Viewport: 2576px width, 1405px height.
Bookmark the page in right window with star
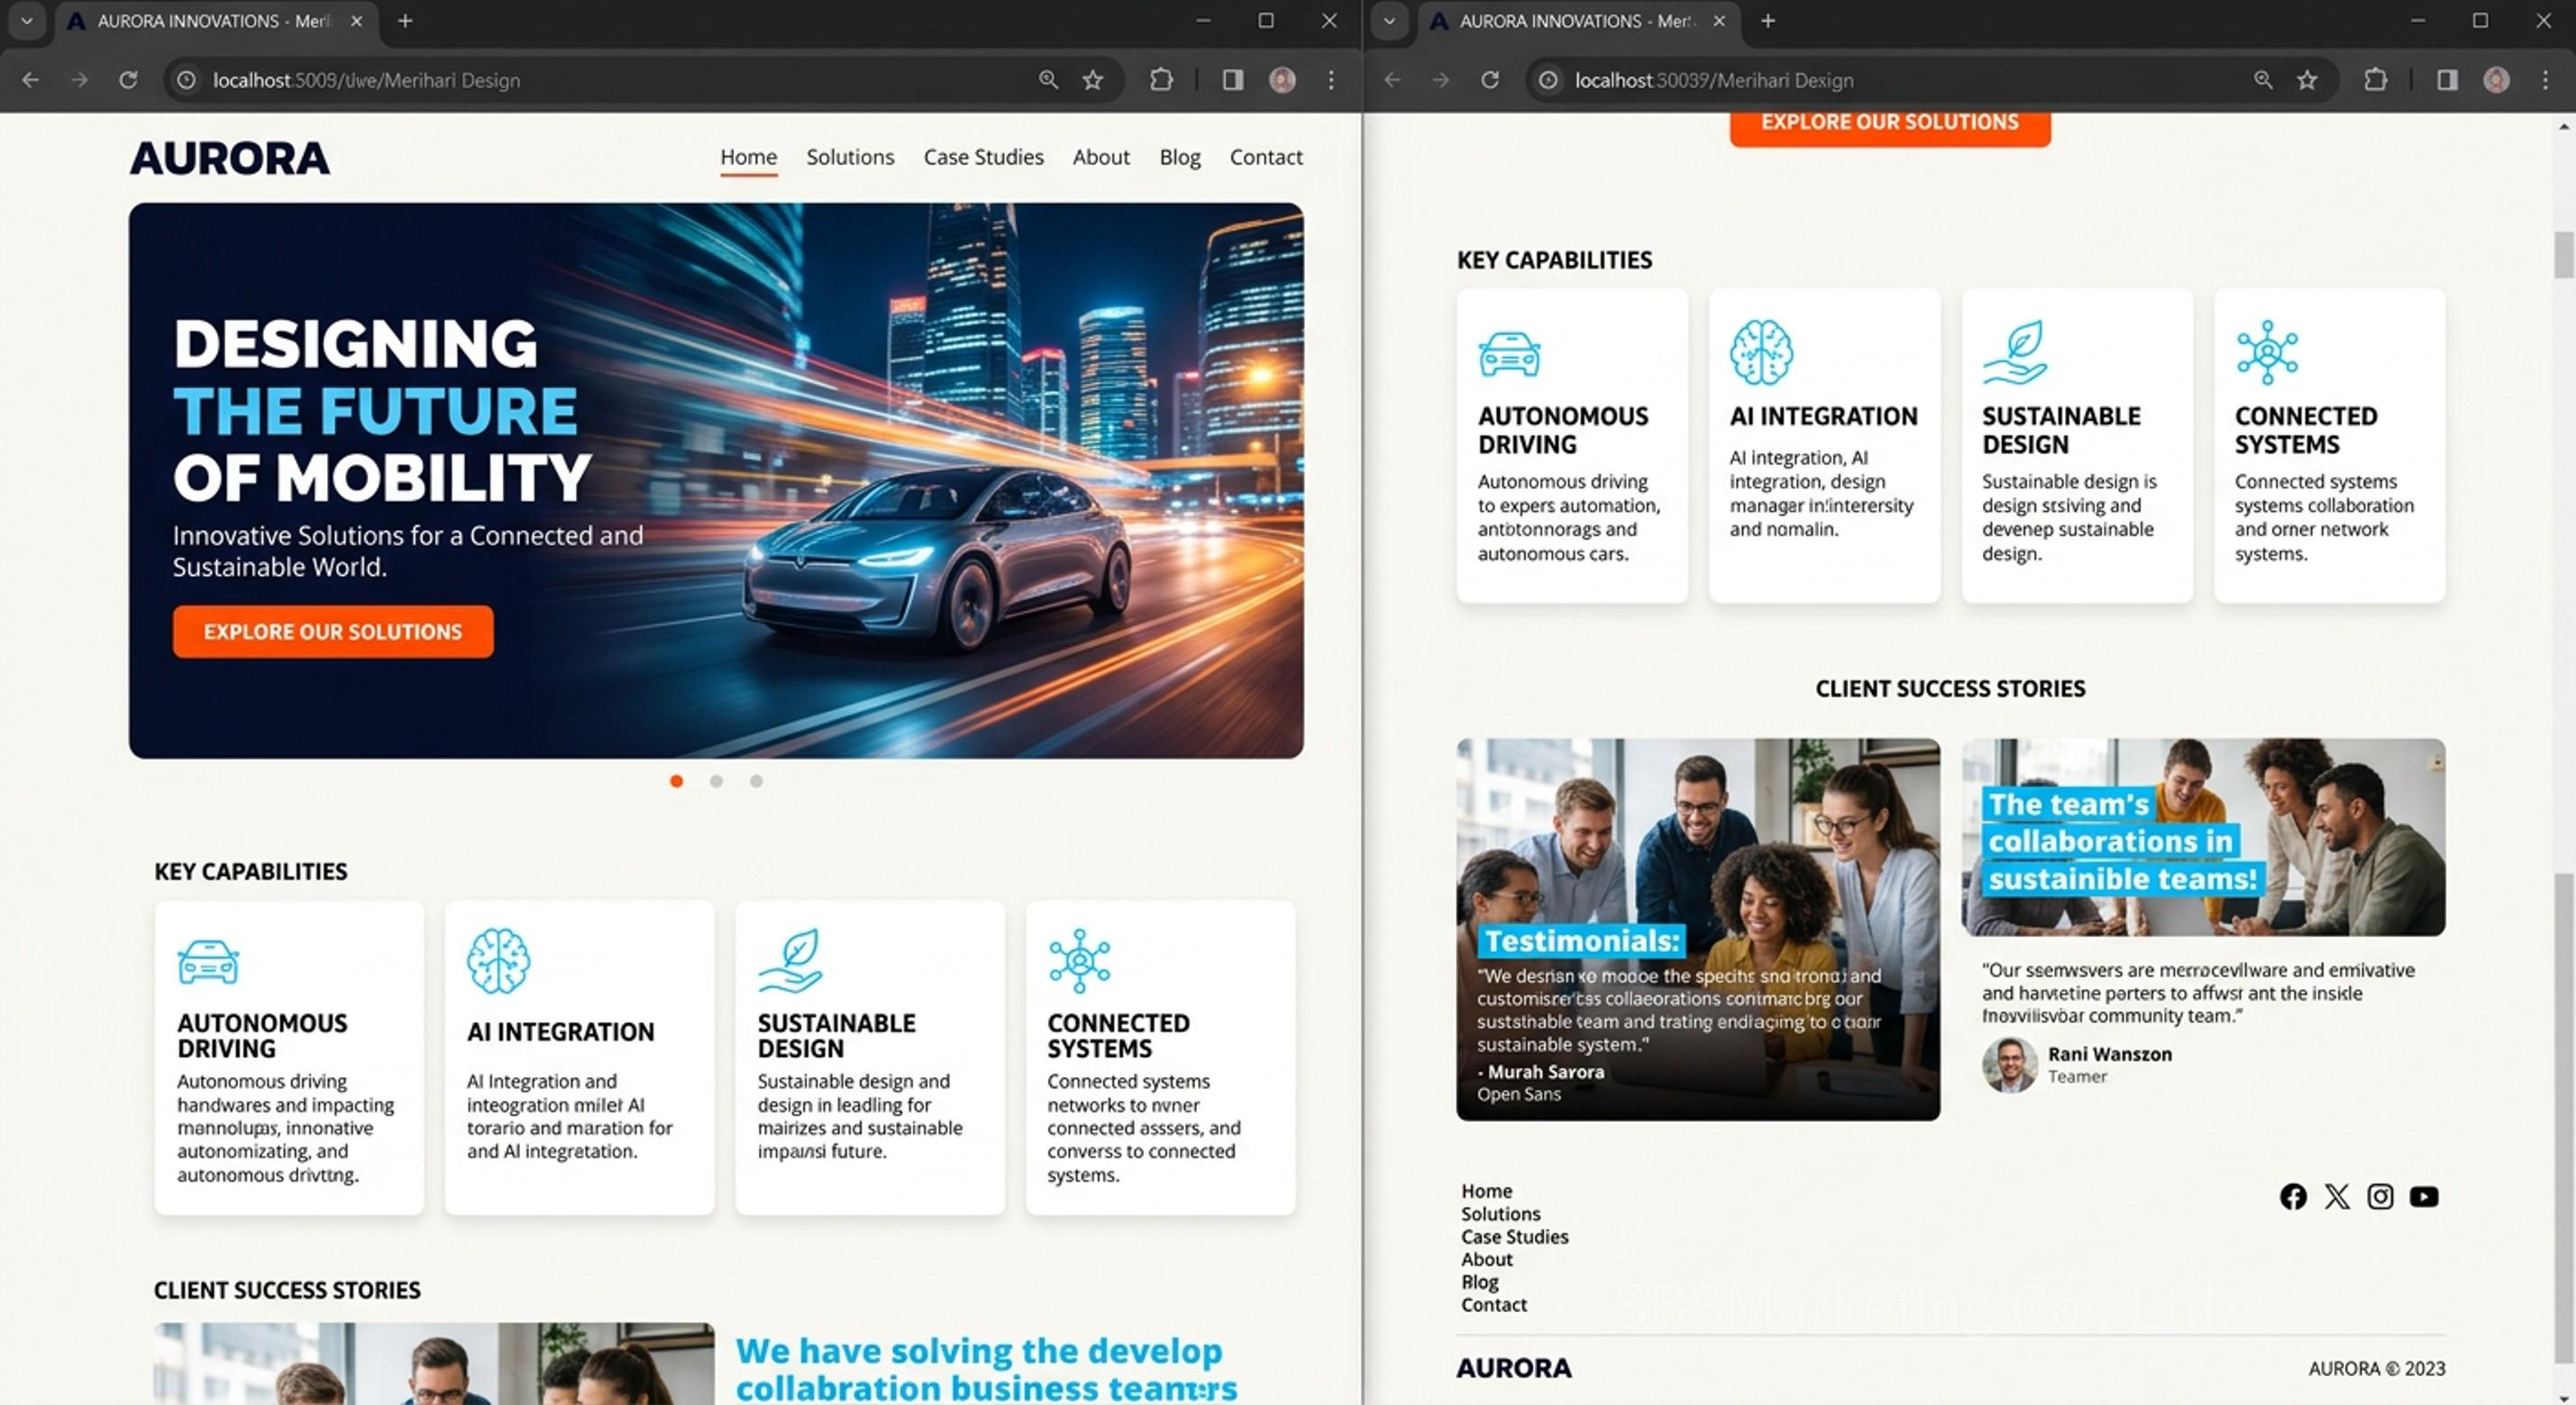coord(2307,80)
